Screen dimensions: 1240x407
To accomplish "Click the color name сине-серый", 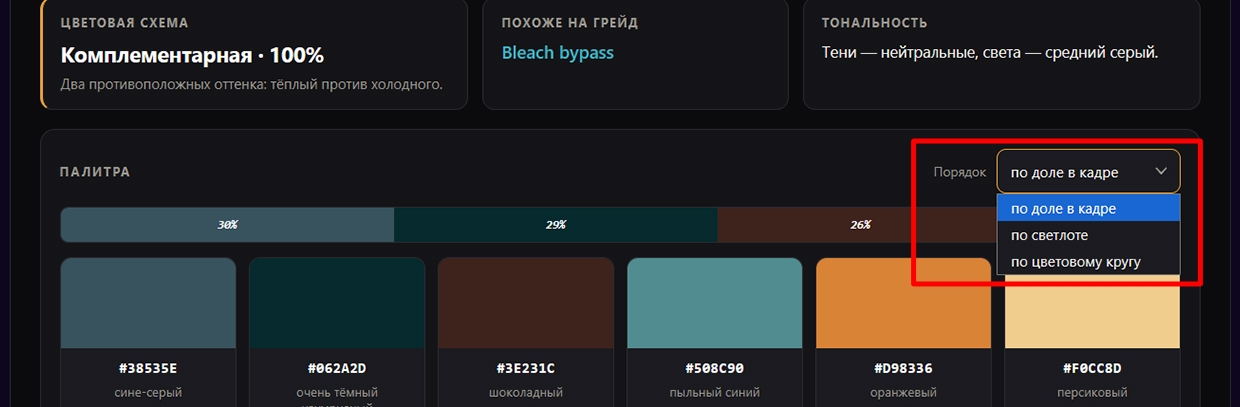I will pyautogui.click(x=148, y=393).
